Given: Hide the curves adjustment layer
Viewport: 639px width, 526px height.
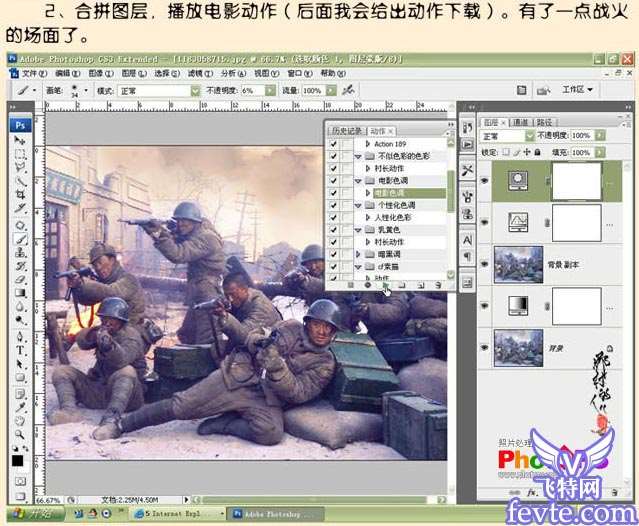Looking at the screenshot, I should pos(485,222).
